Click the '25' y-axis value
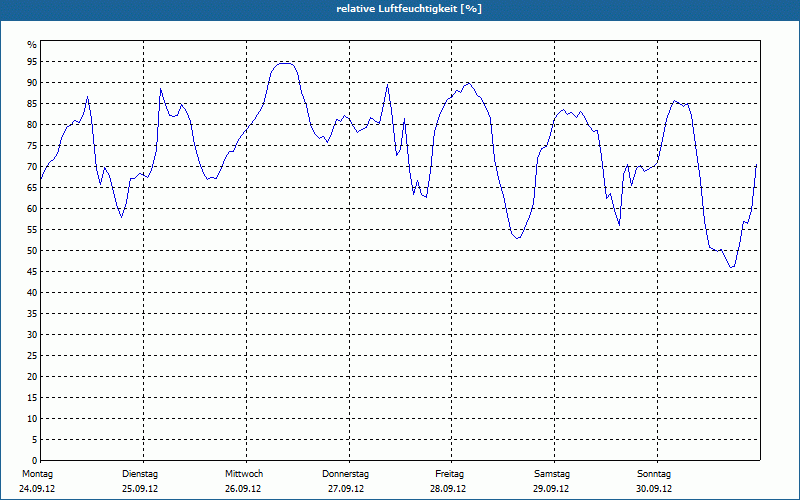 [x=32, y=356]
